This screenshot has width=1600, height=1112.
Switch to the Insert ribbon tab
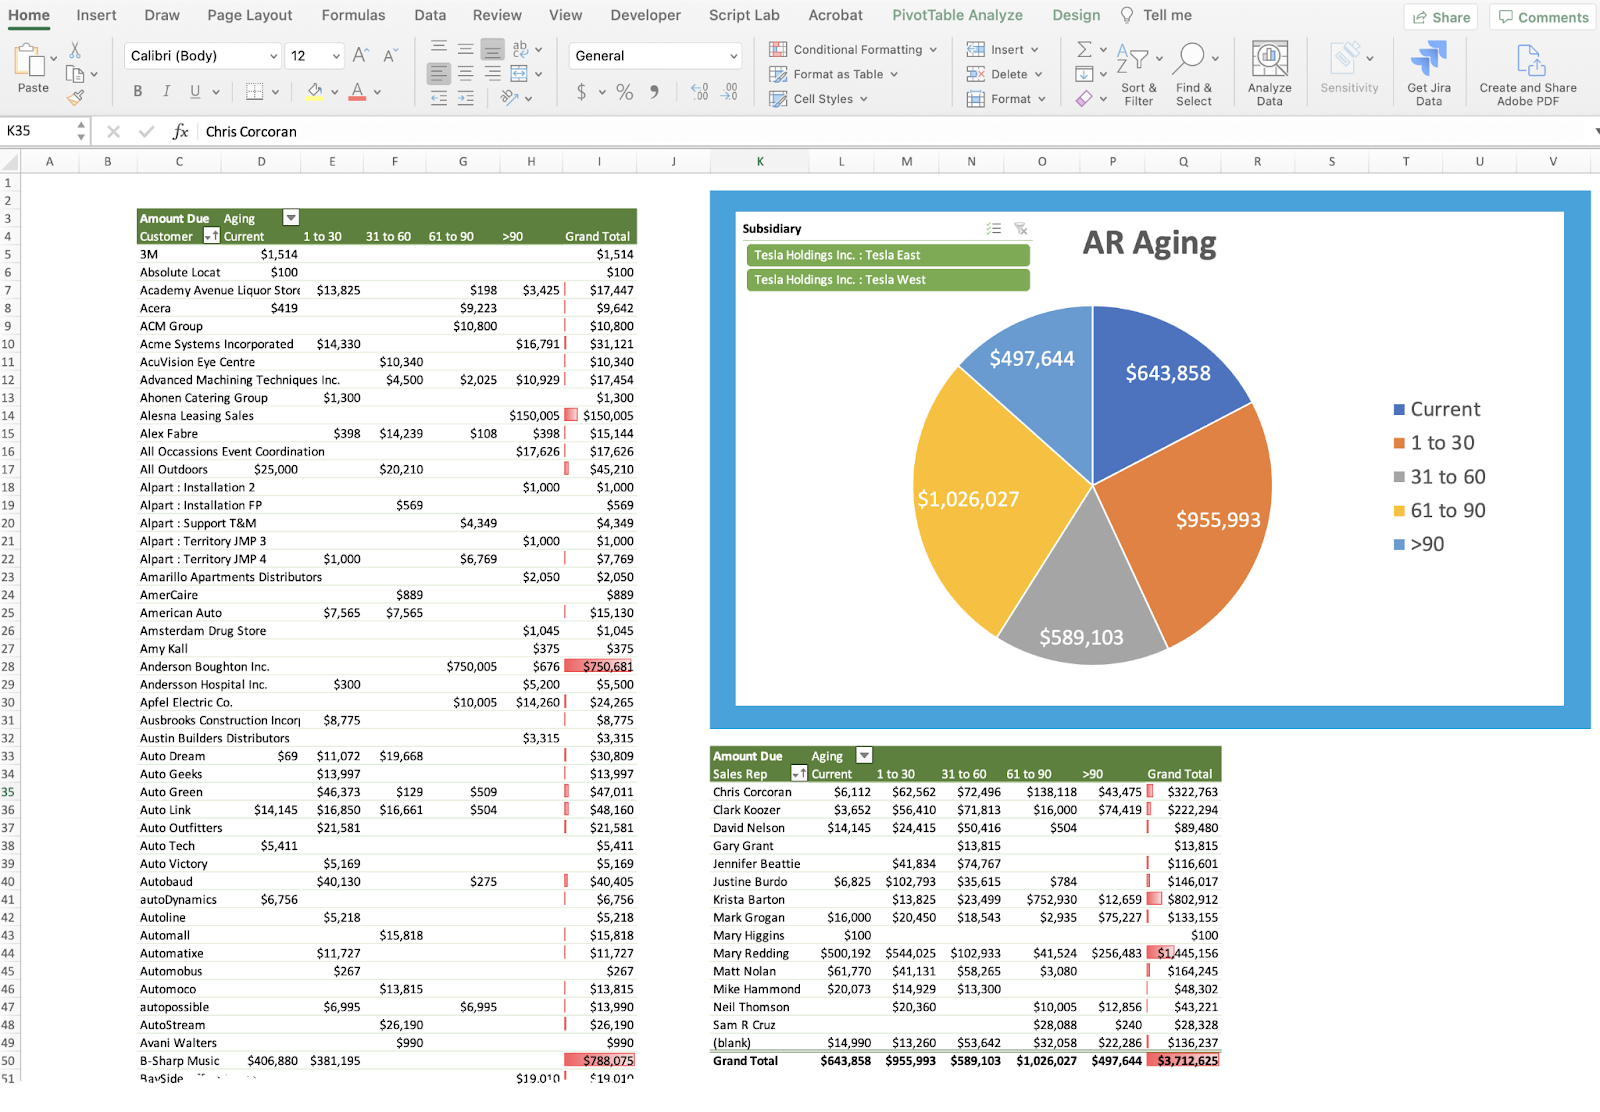[96, 15]
